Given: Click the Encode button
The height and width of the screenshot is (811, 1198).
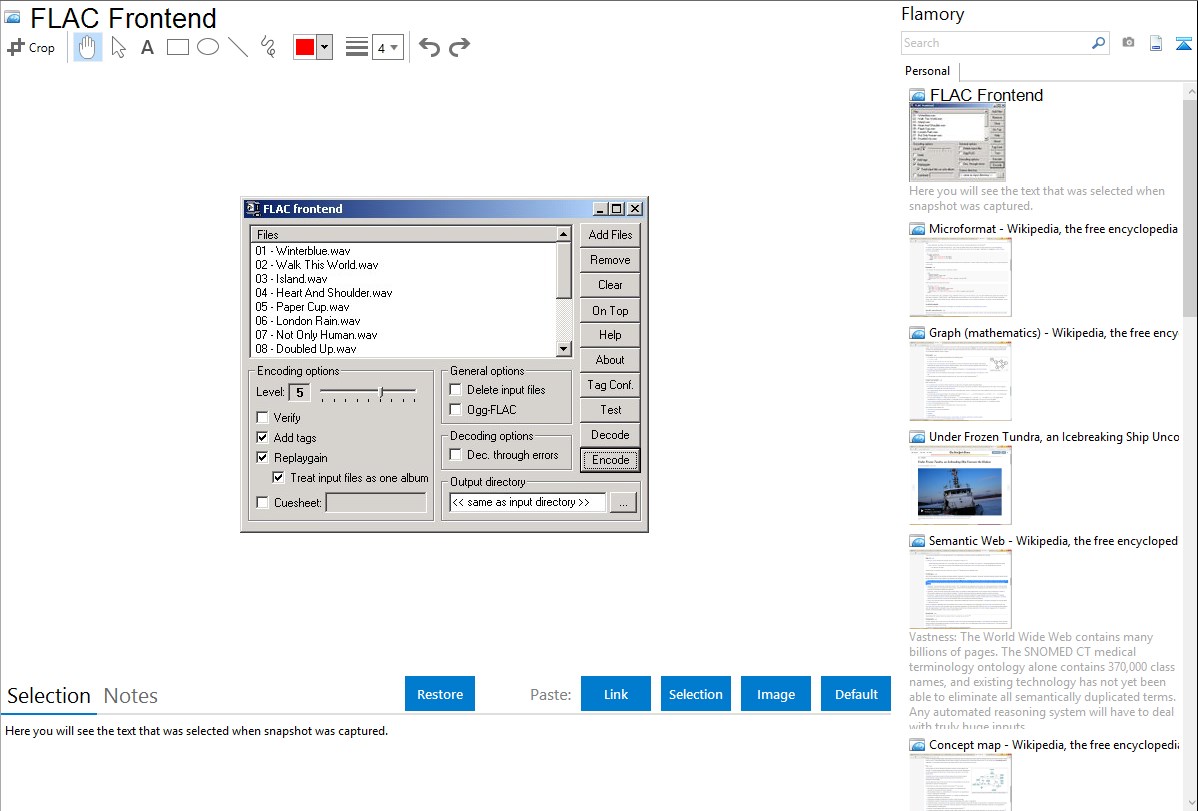Looking at the screenshot, I should tap(610, 460).
